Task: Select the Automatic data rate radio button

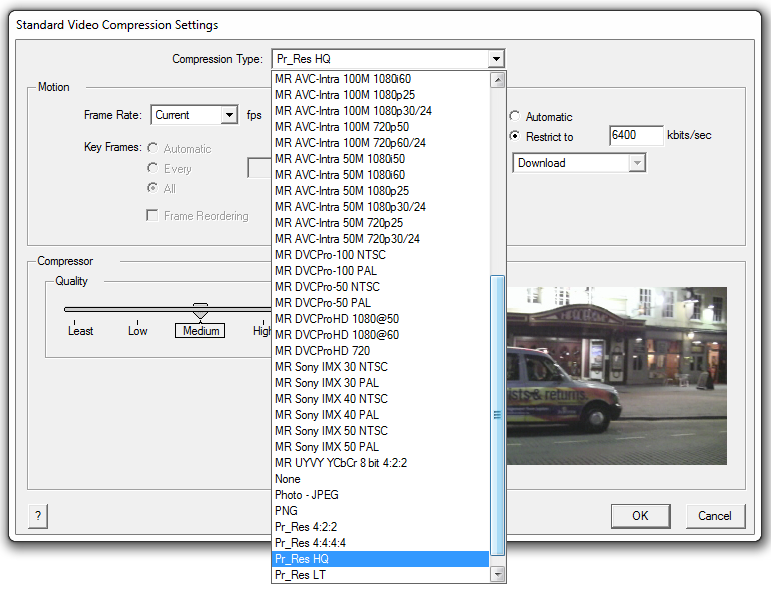Action: [x=515, y=117]
